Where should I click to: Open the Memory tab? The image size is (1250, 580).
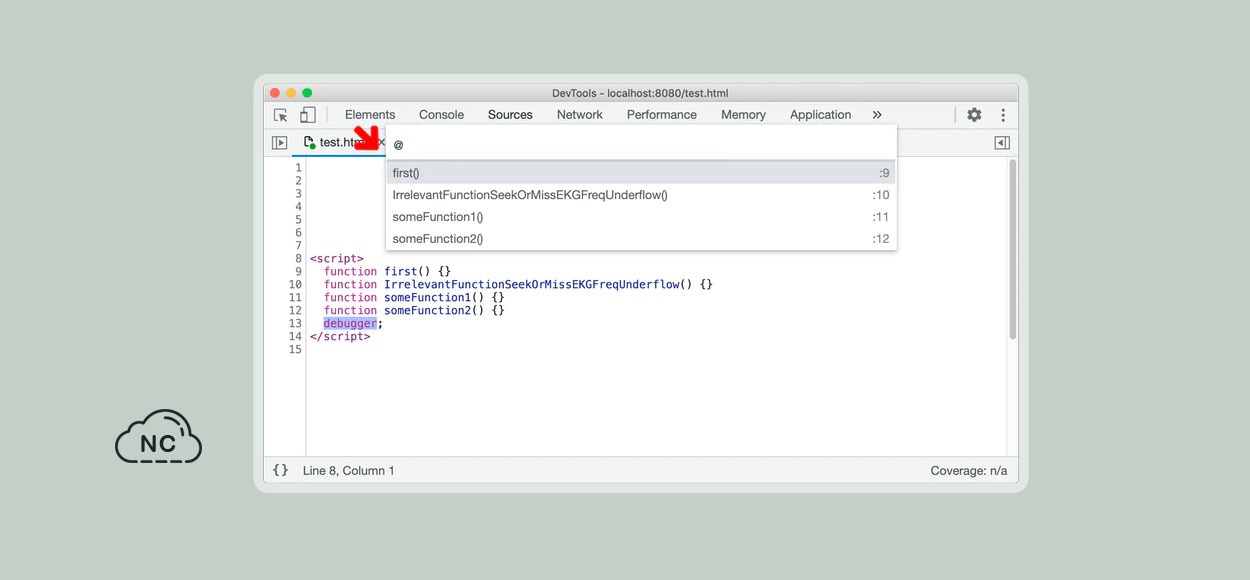coord(743,115)
